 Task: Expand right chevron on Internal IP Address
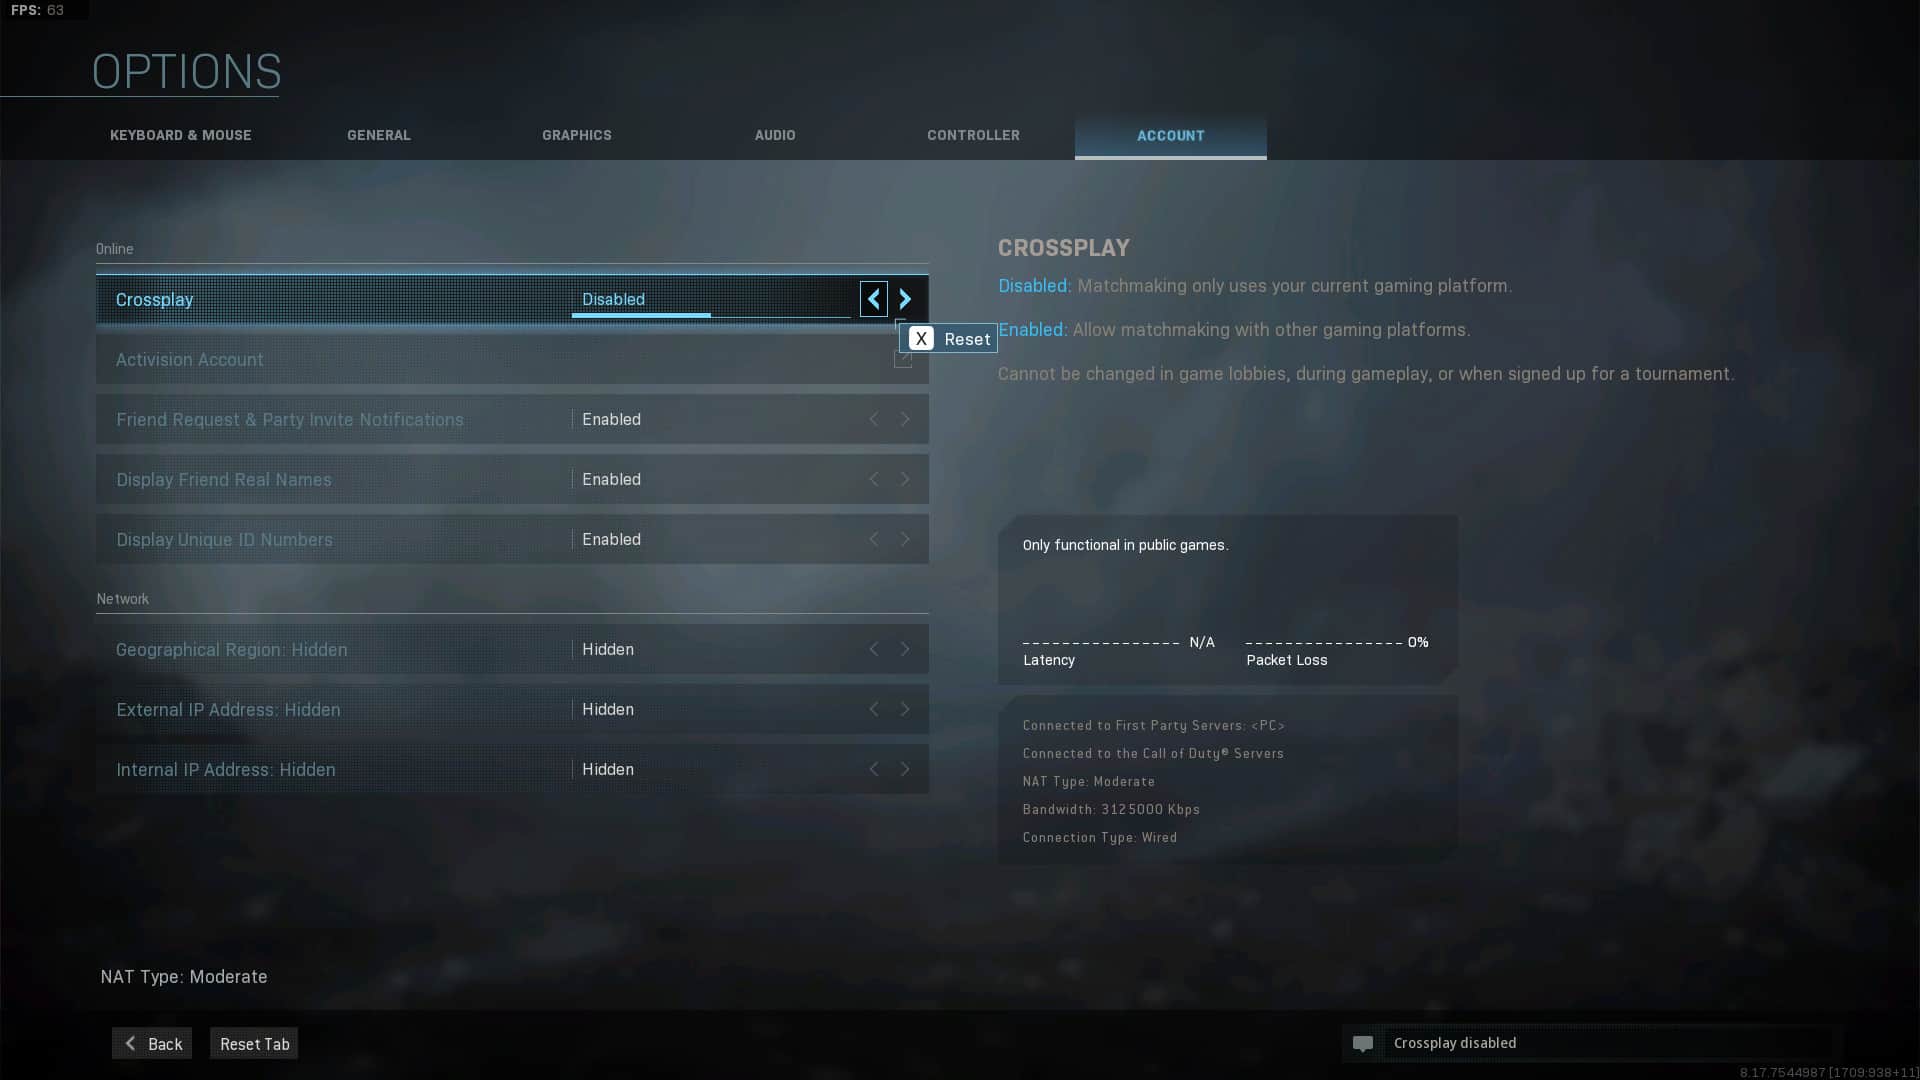coord(906,769)
